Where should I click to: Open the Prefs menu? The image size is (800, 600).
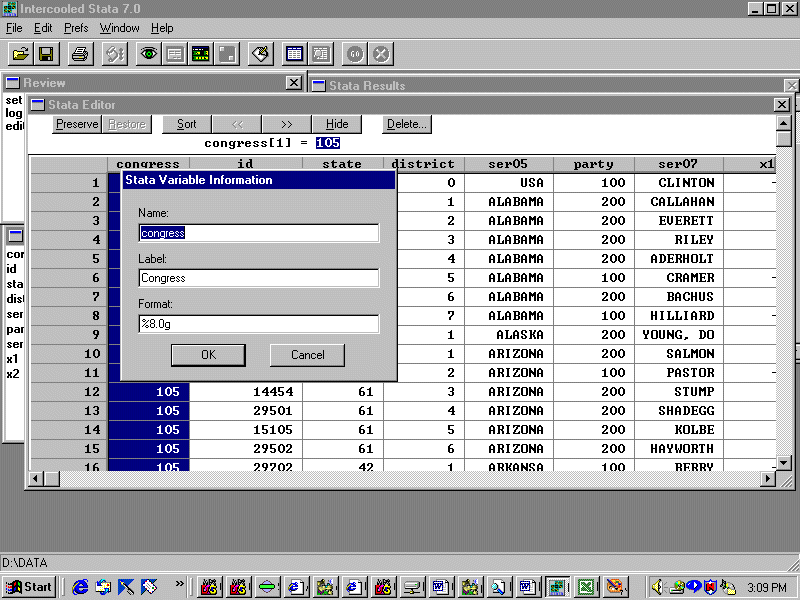click(76, 28)
